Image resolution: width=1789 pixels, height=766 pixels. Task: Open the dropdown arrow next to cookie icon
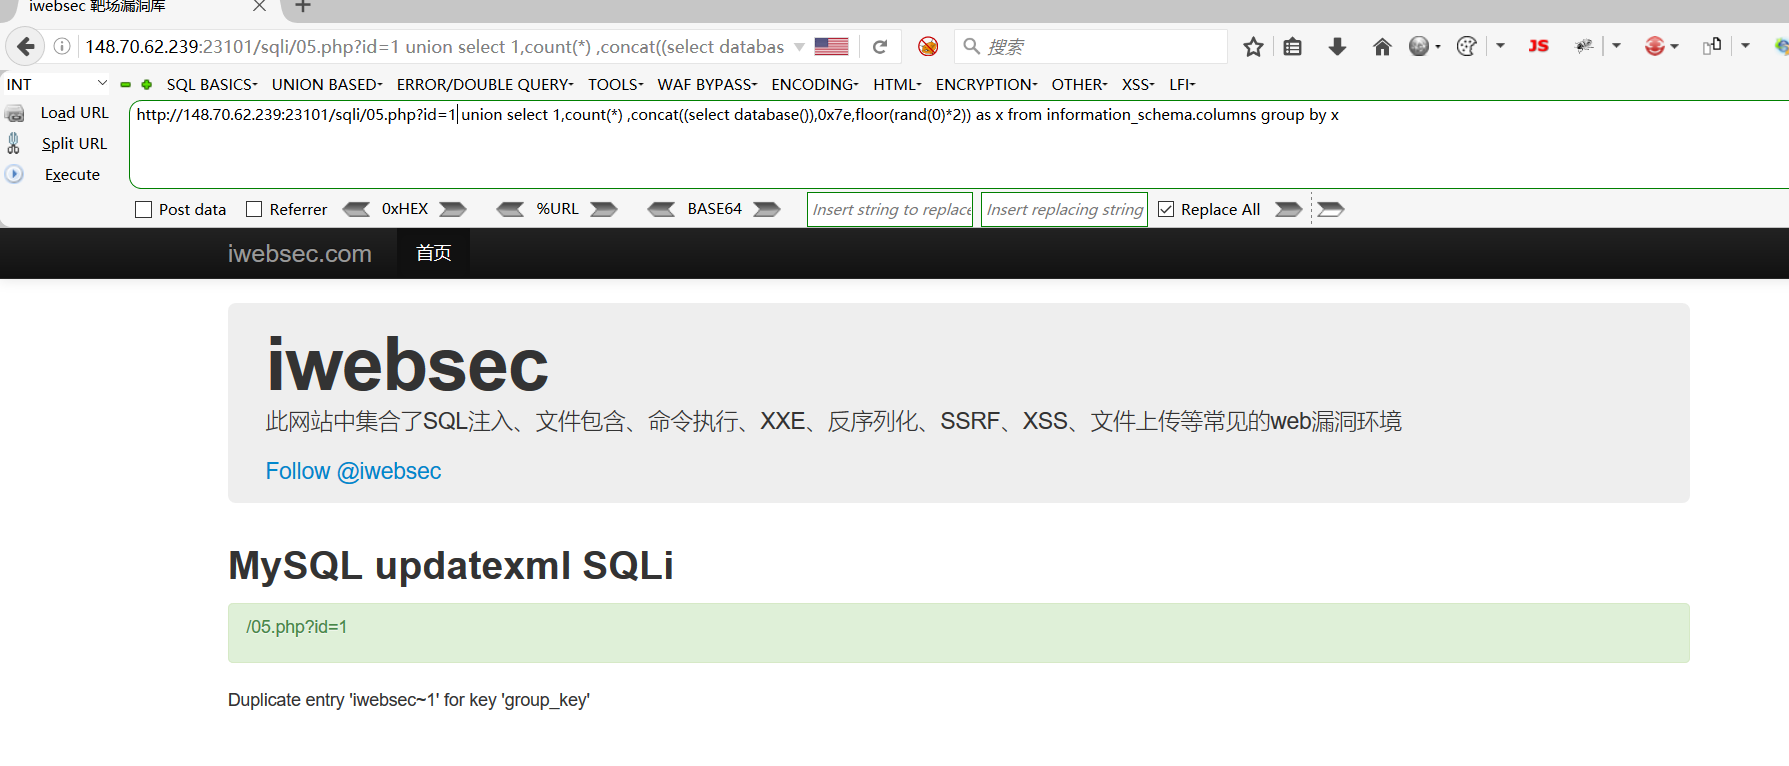[x=1500, y=46]
